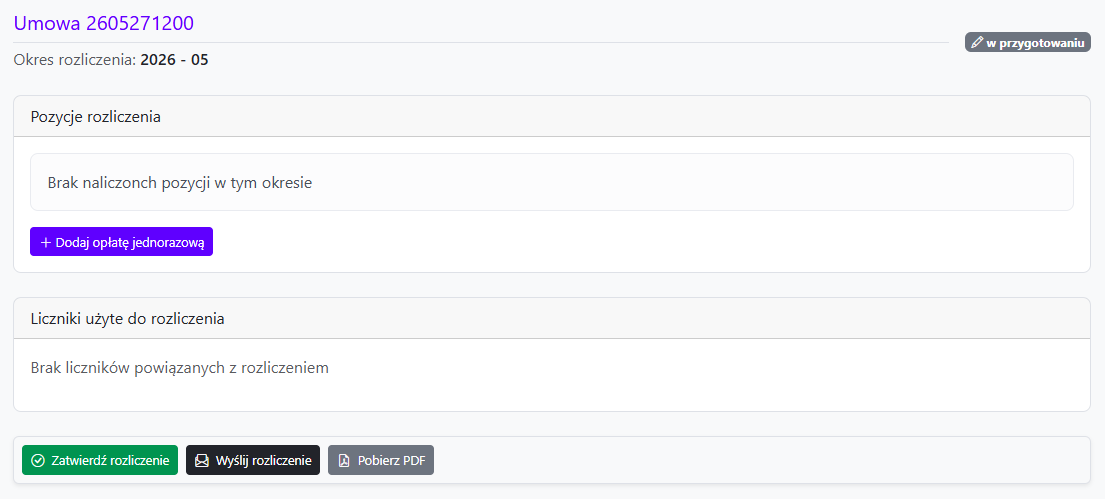Click the pencil icon in status badge
Screen dimensions: 1105x499
coord(977,42)
